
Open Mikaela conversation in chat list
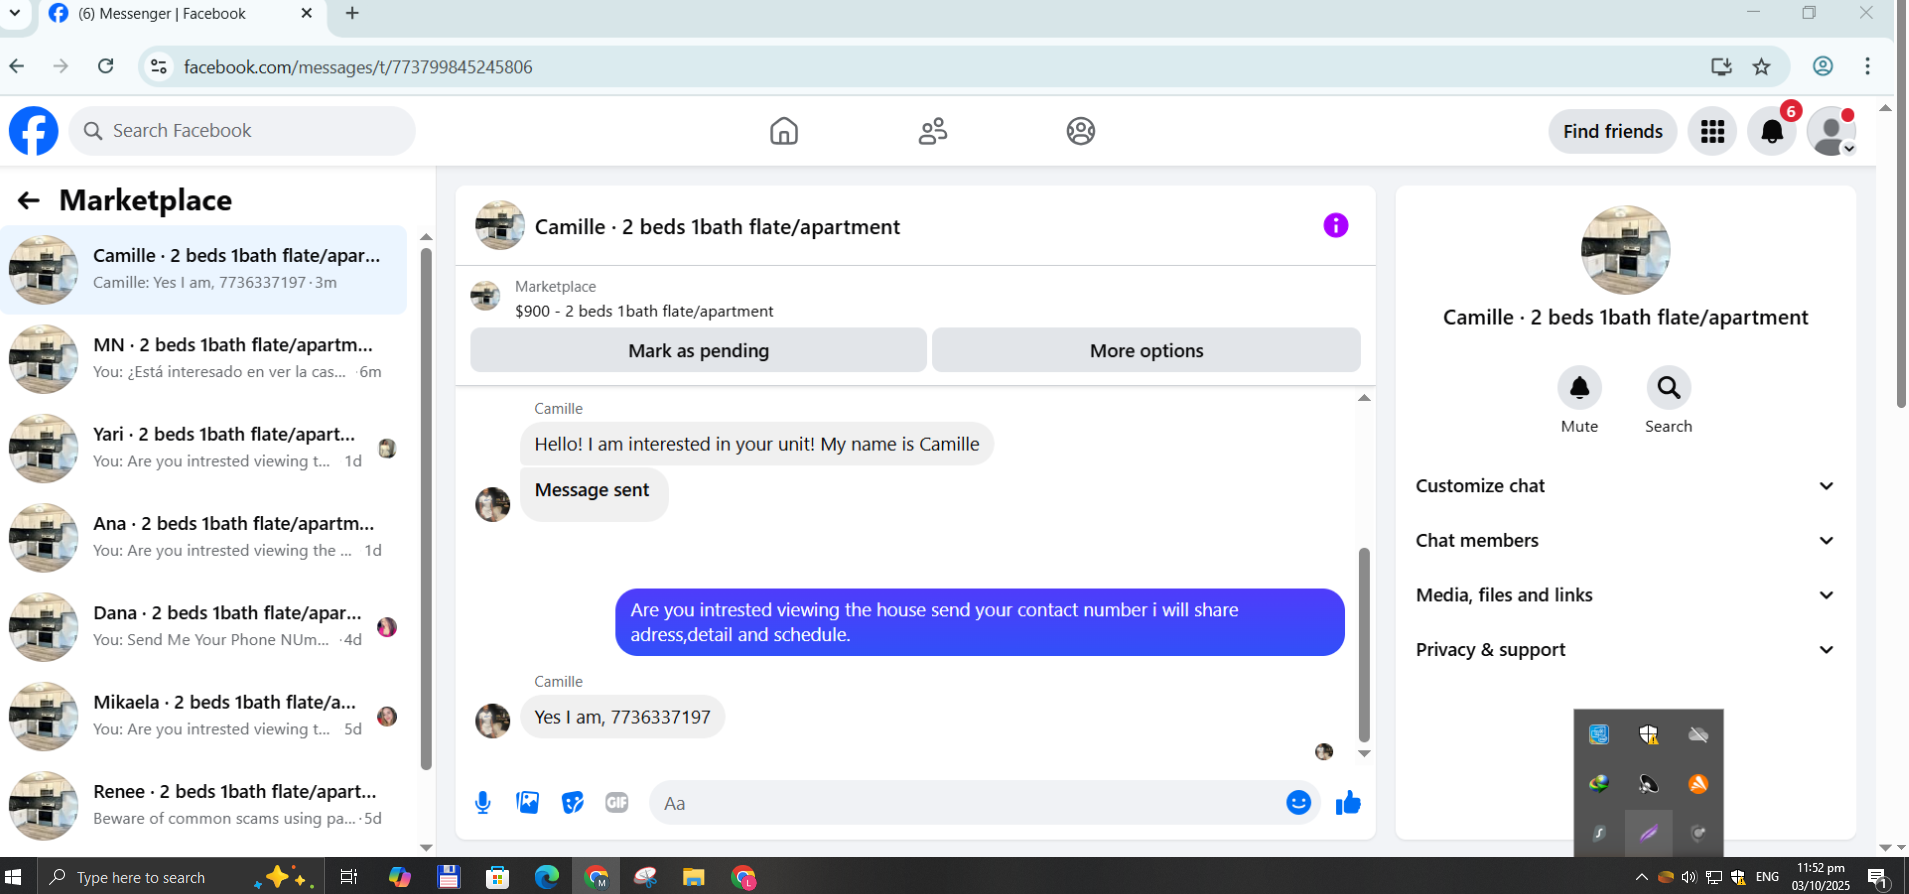tap(204, 716)
